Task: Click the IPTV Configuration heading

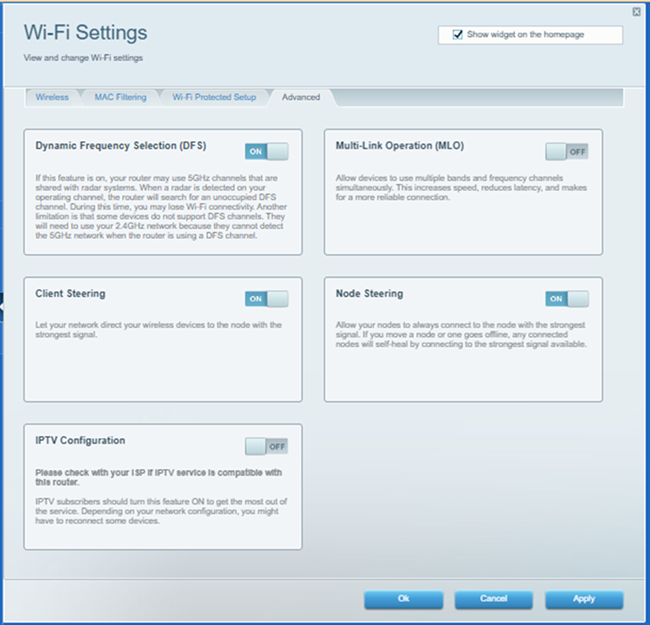Action: pos(80,440)
